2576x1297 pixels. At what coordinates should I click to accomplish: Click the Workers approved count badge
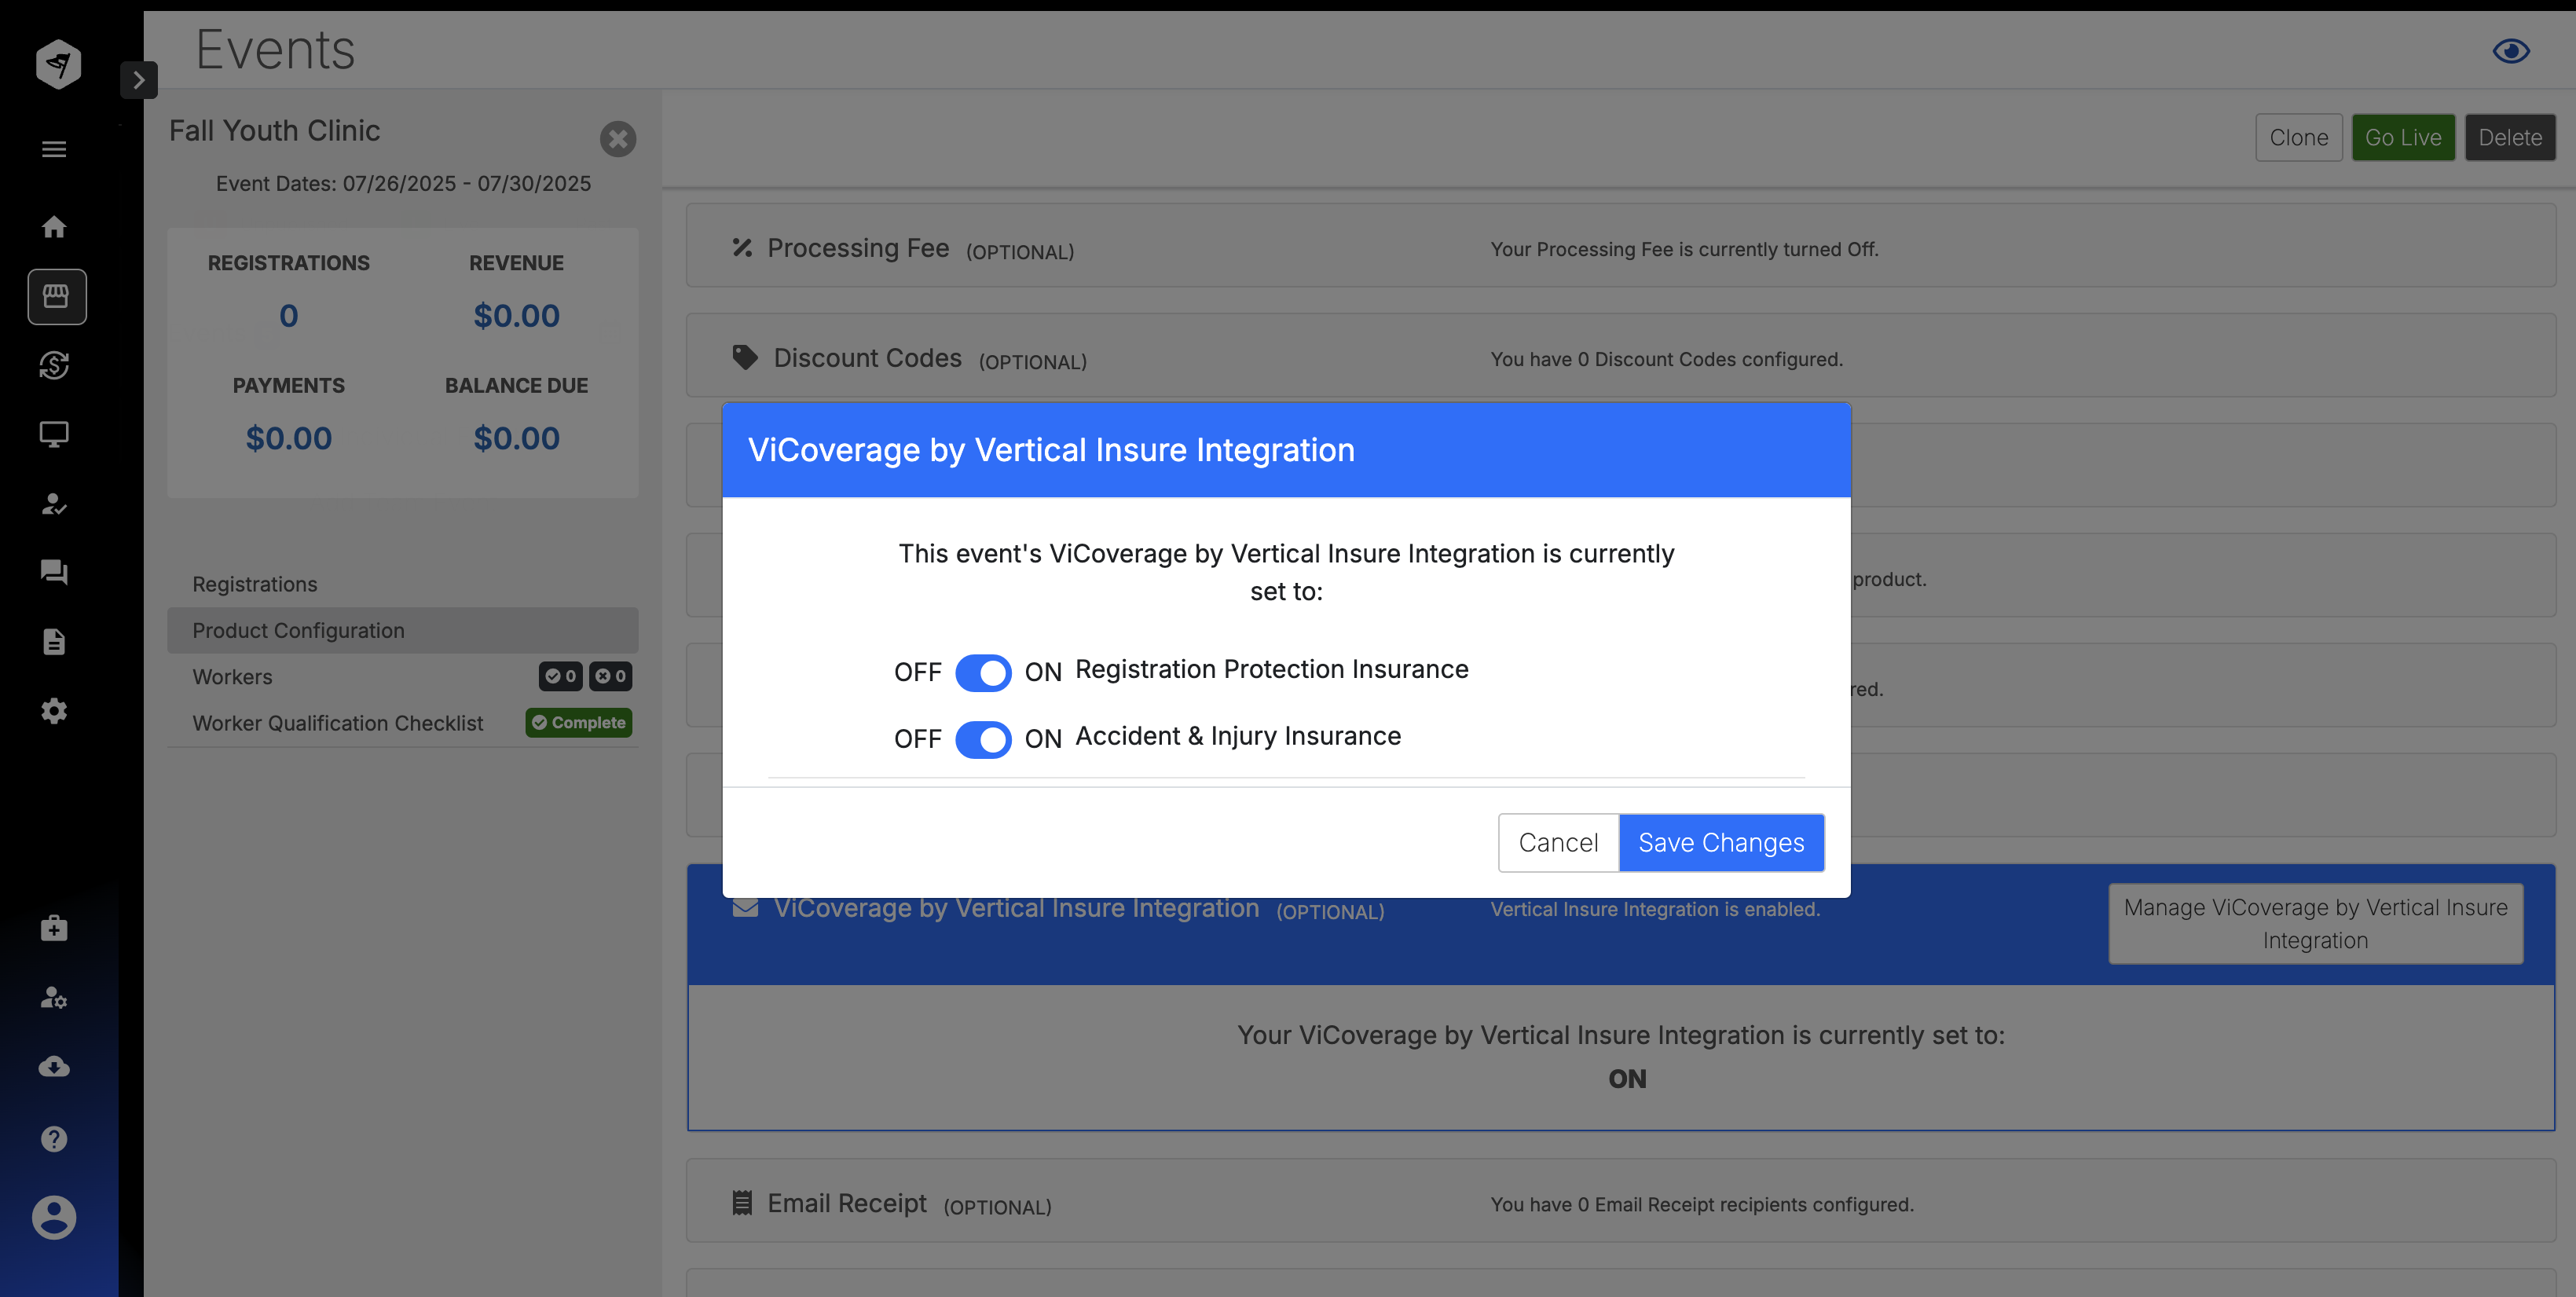pos(560,677)
